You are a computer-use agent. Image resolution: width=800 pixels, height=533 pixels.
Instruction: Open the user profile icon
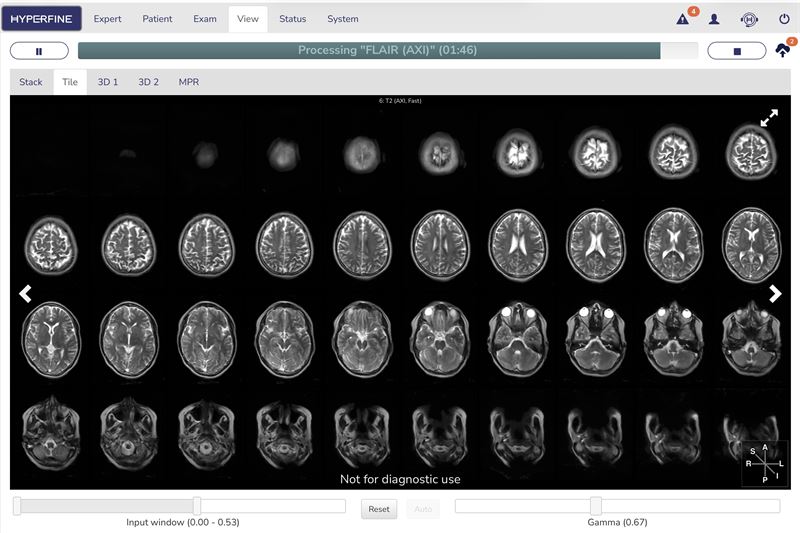[x=714, y=19]
